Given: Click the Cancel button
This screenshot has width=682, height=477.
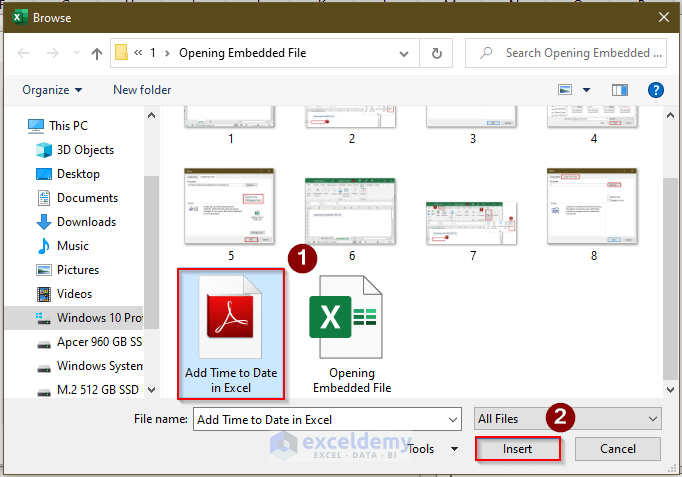Looking at the screenshot, I should [x=618, y=449].
